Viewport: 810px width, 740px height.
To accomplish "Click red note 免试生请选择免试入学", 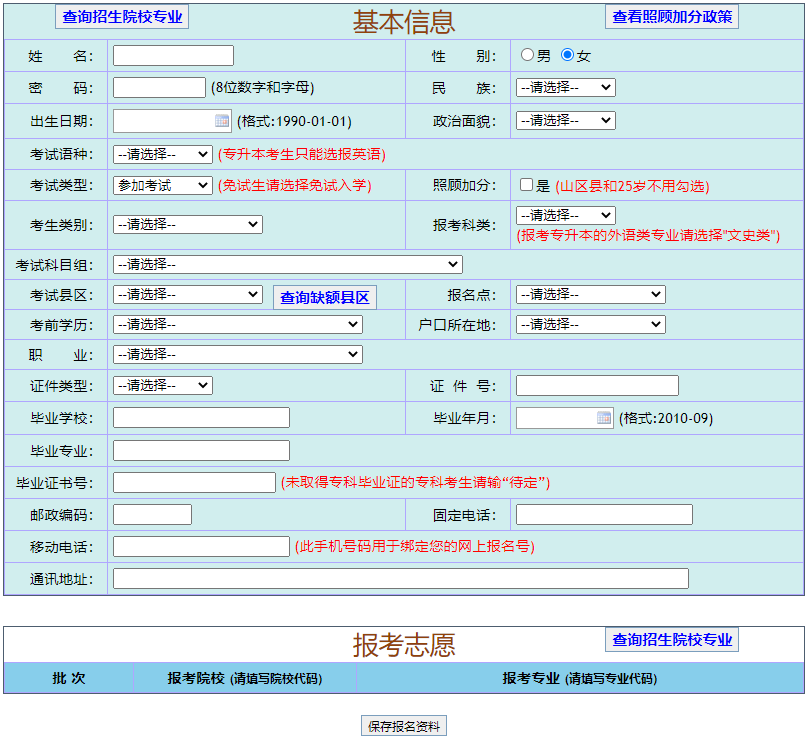I will [x=294, y=186].
